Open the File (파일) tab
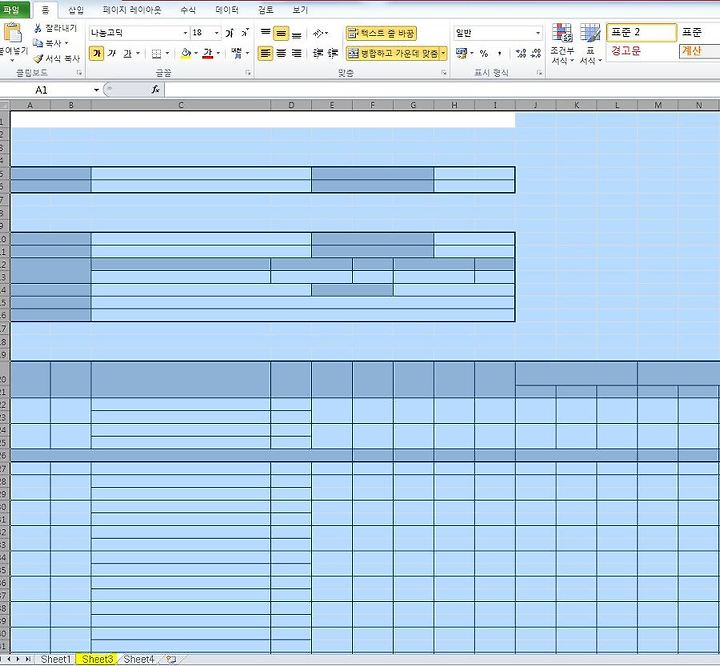The height and width of the screenshot is (666, 720). point(14,10)
